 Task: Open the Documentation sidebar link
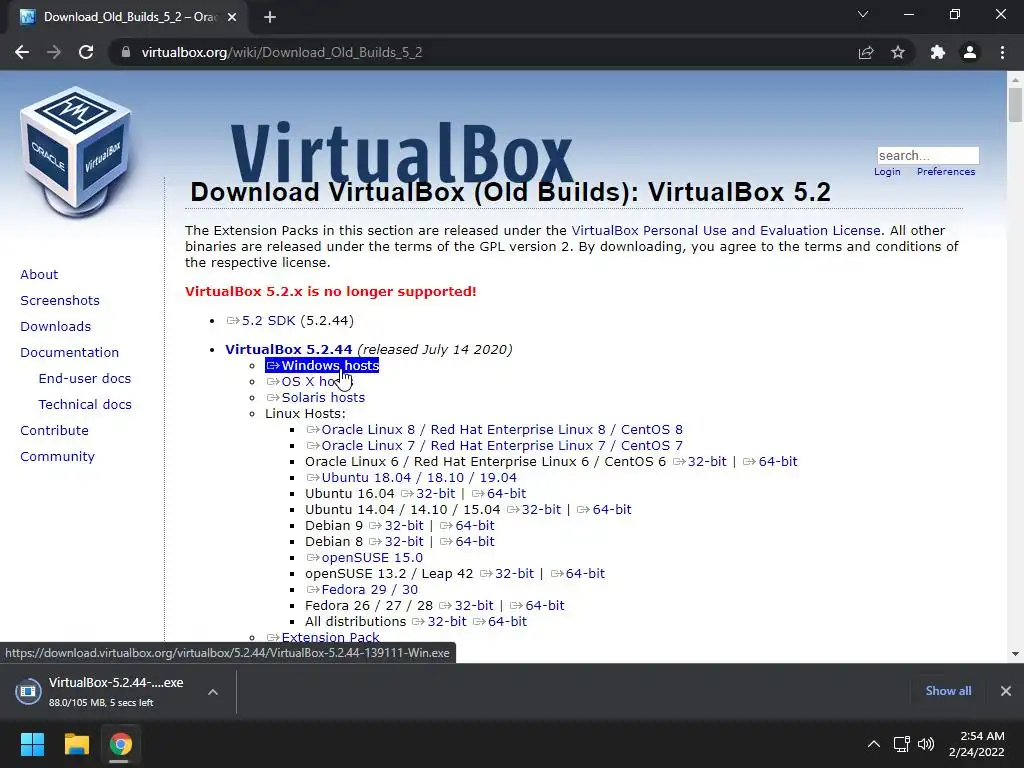[70, 353]
